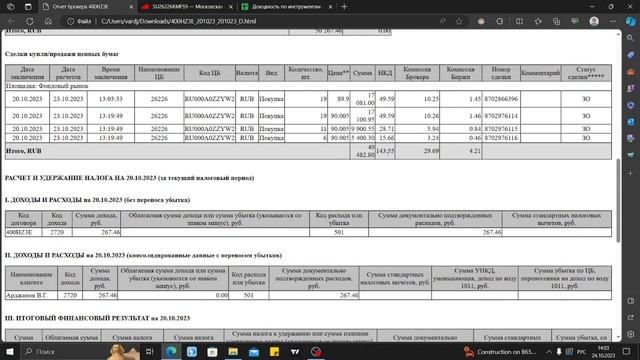The height and width of the screenshot is (360, 640).
Task: Open a new browser tab
Action: point(344,7)
